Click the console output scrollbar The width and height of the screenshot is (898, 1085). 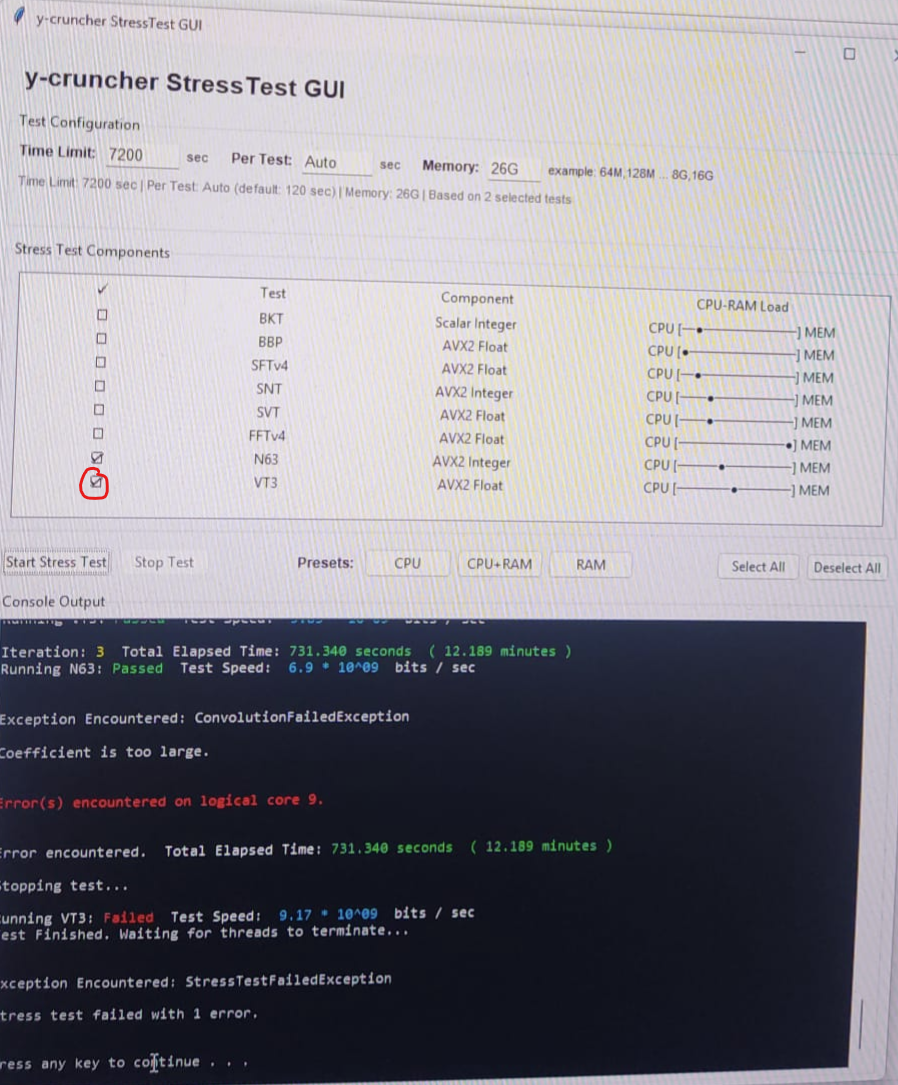[x=861, y=1023]
